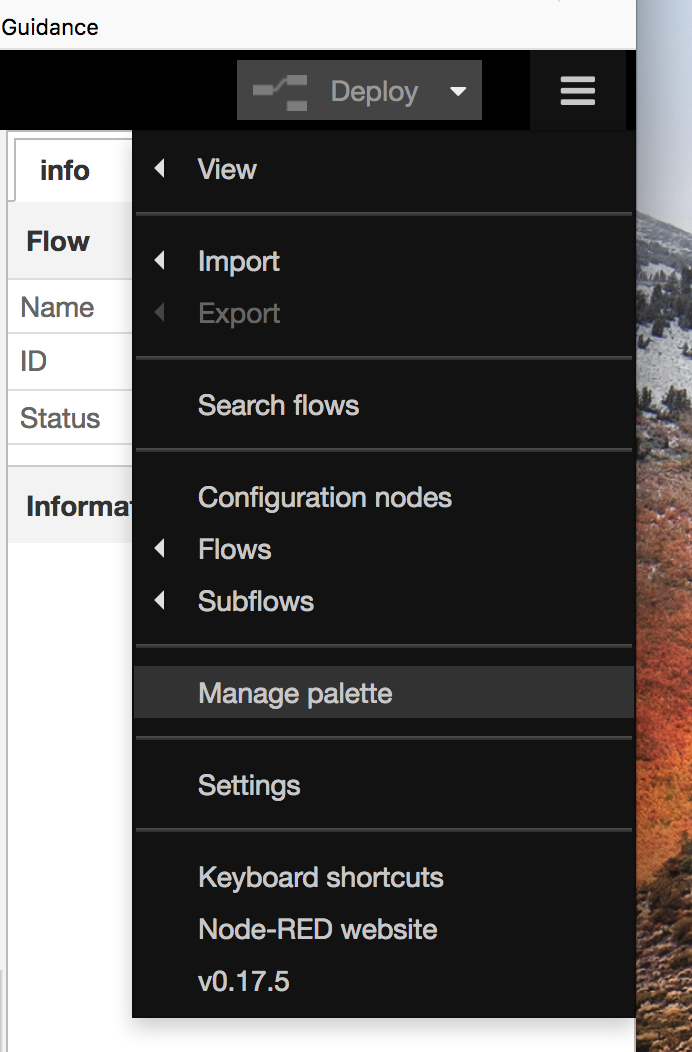
Task: Open the Node-RED website link
Action: coord(318,929)
